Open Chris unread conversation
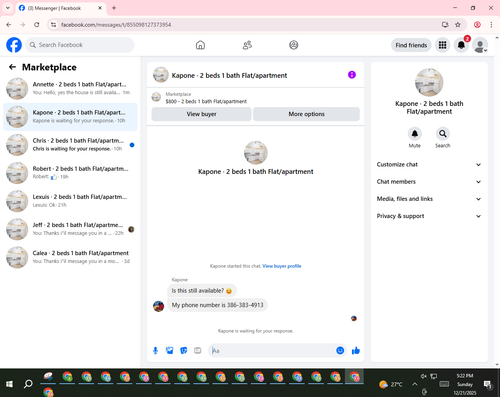Screen dimensions: 500x397 [x=70, y=145]
